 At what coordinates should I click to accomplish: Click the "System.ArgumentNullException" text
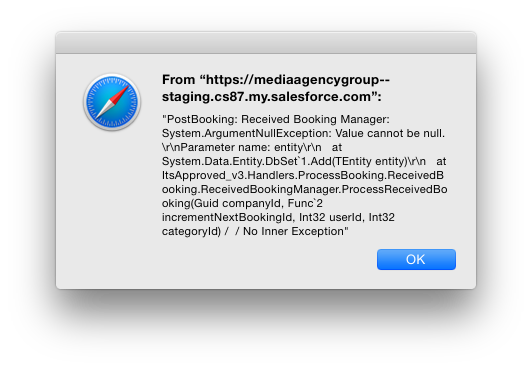[247, 134]
